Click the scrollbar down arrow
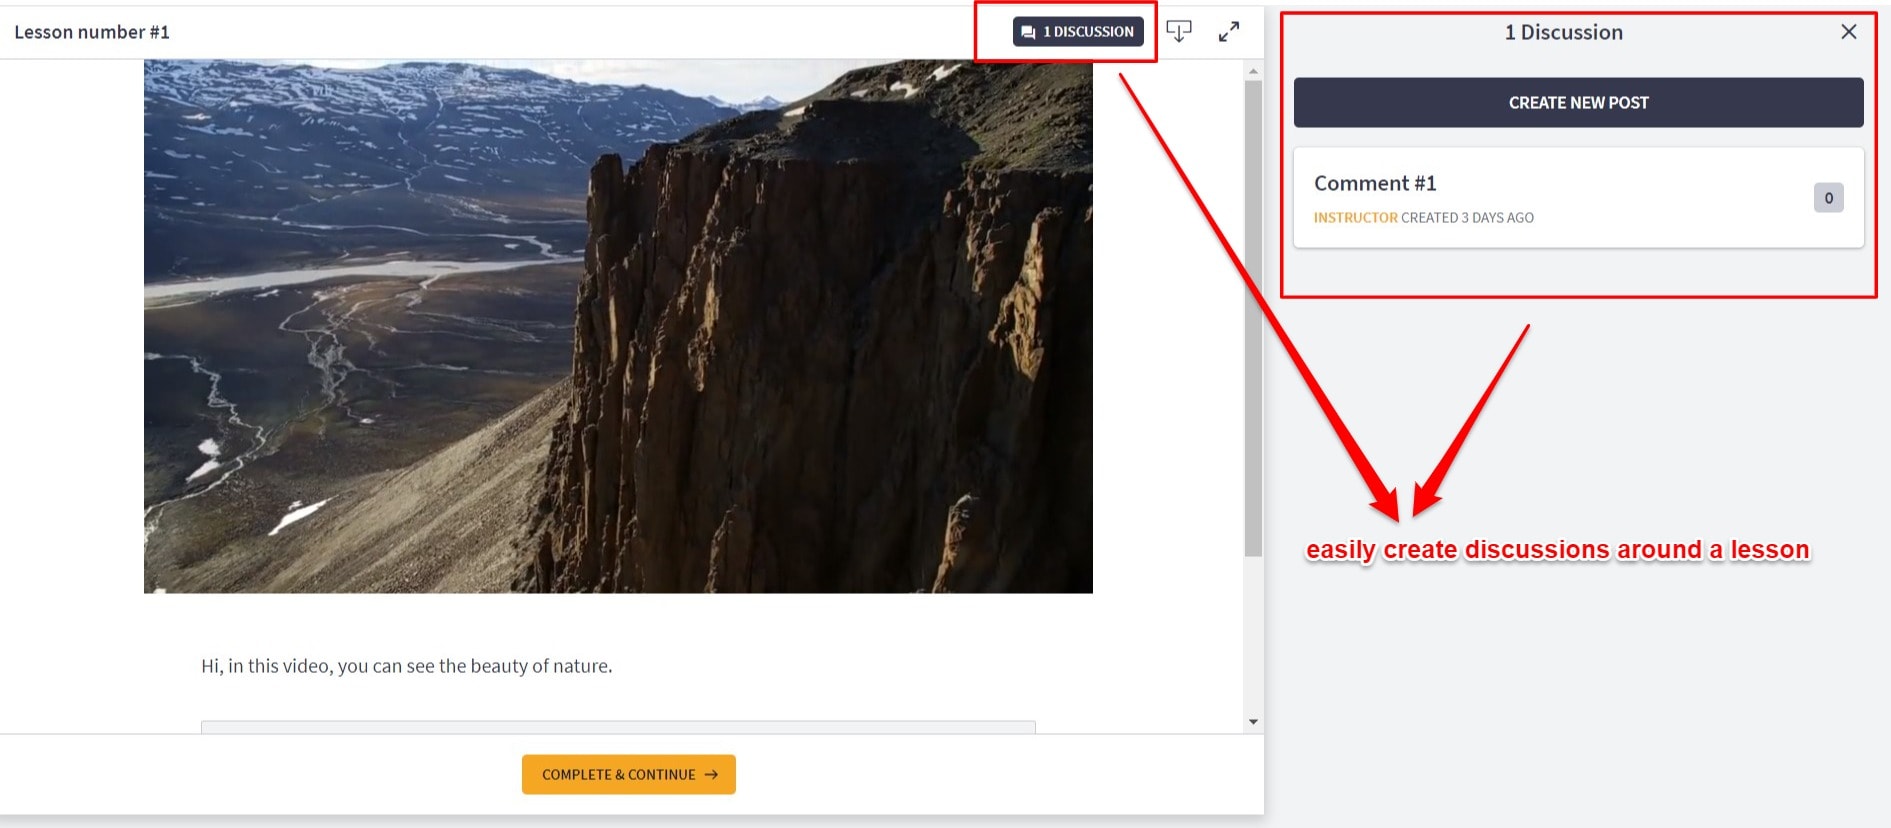Screen dimensions: 1891x828 pos(1253,722)
